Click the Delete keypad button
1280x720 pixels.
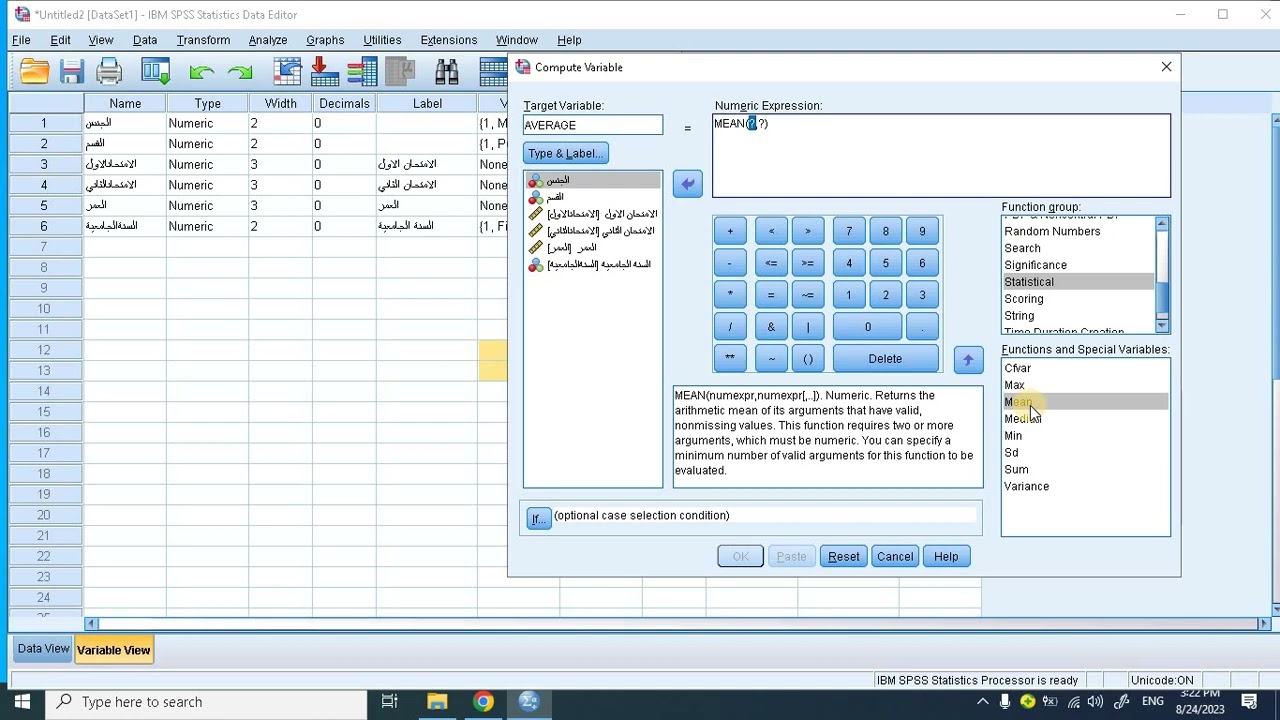click(x=885, y=359)
